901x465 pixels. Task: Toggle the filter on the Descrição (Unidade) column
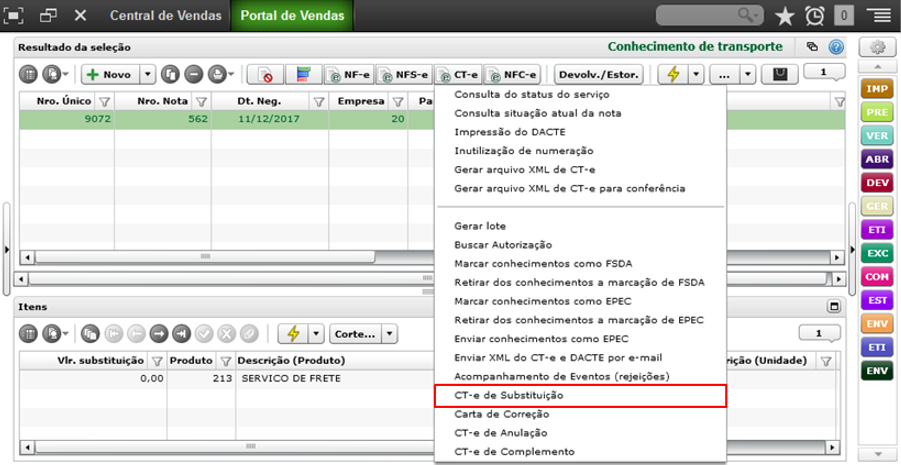click(826, 361)
